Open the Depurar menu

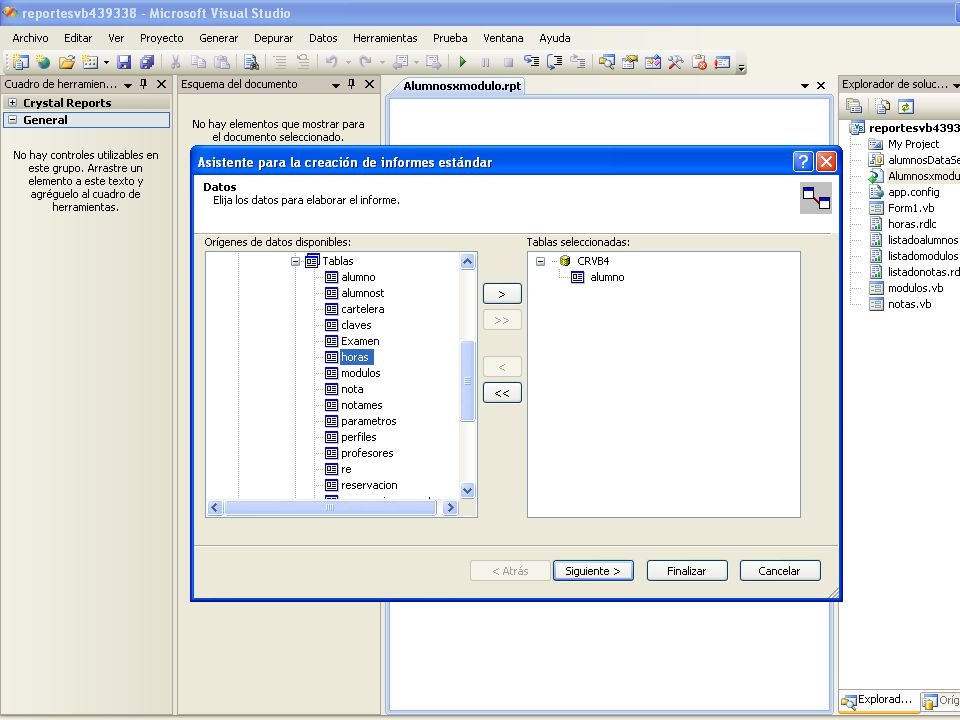[274, 38]
